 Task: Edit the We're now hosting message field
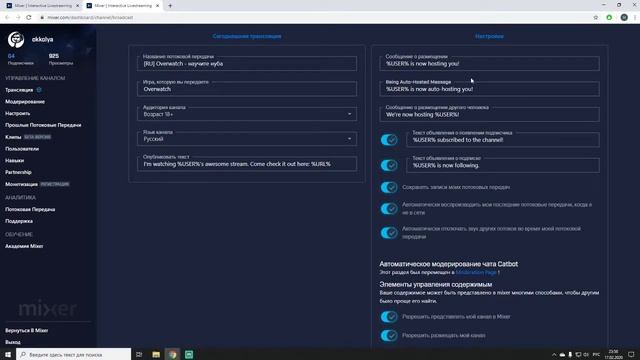click(489, 114)
